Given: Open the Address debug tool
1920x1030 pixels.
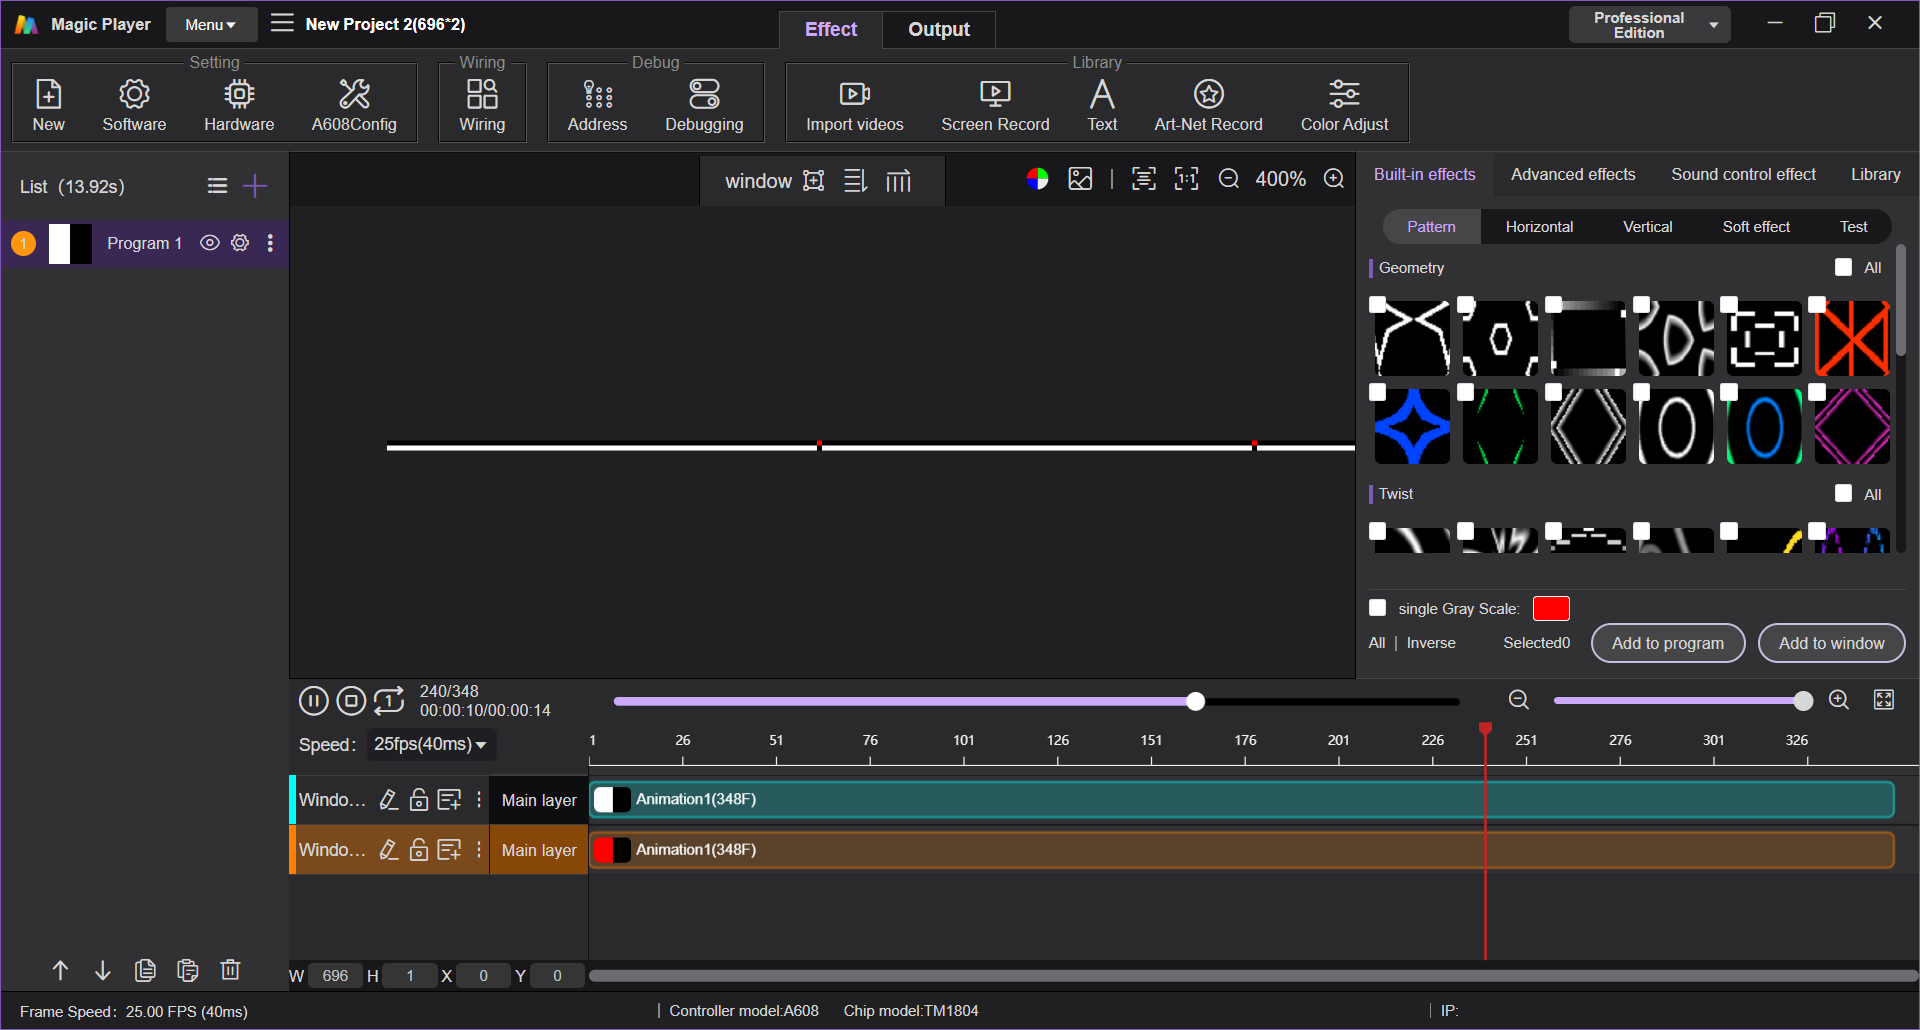Looking at the screenshot, I should 597,104.
